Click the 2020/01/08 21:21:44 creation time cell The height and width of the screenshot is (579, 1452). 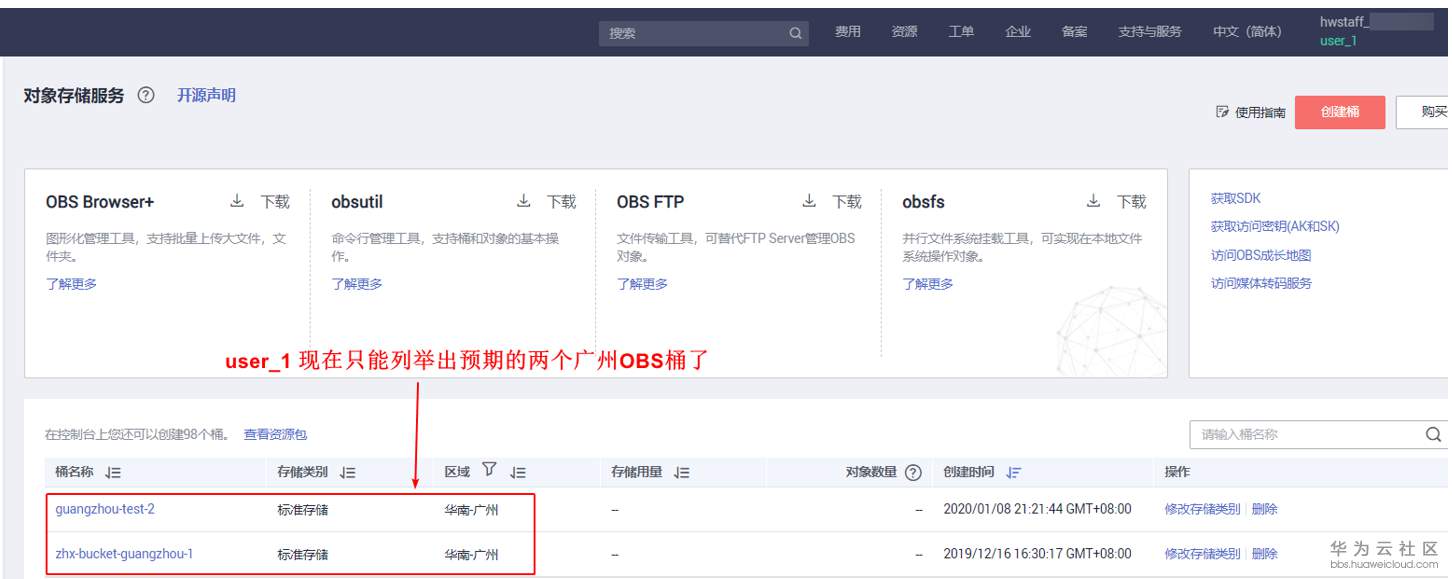tap(1037, 510)
